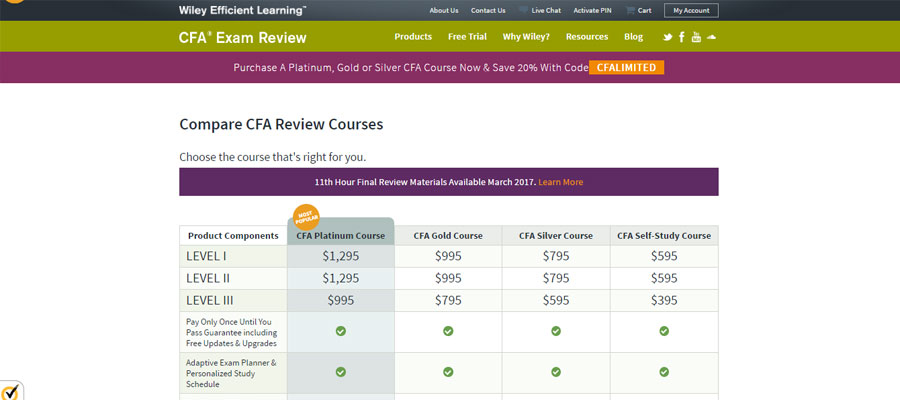The image size is (900, 400).
Task: Click Platinum checkmark for Adaptive Exam Planner
Action: (340, 372)
